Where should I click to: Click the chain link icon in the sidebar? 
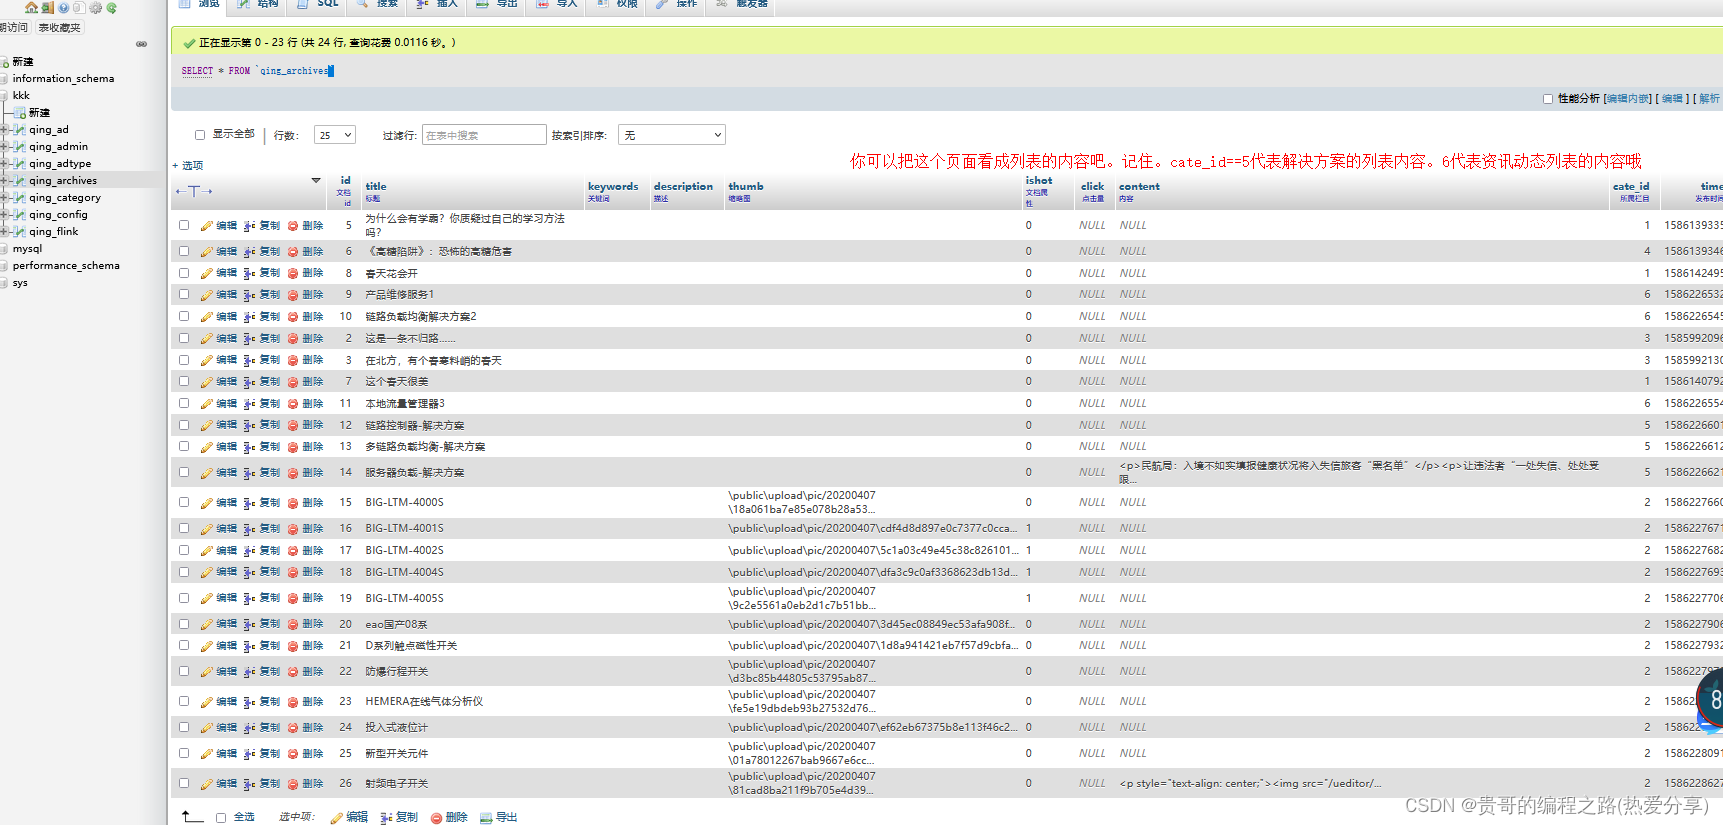tap(141, 44)
